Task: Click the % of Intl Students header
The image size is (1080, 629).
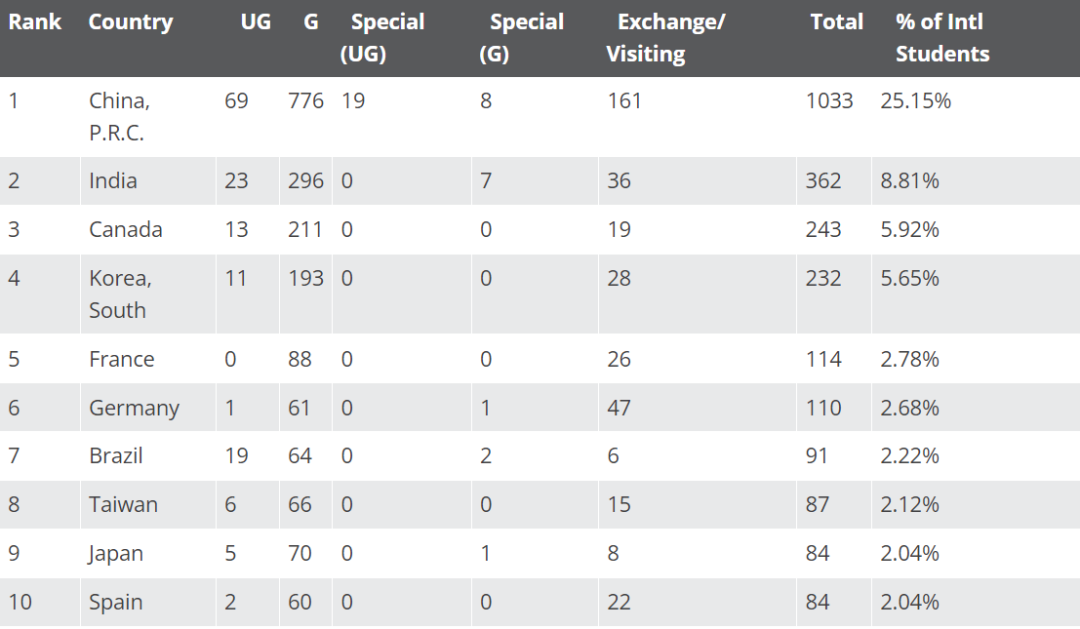Action: point(941,38)
